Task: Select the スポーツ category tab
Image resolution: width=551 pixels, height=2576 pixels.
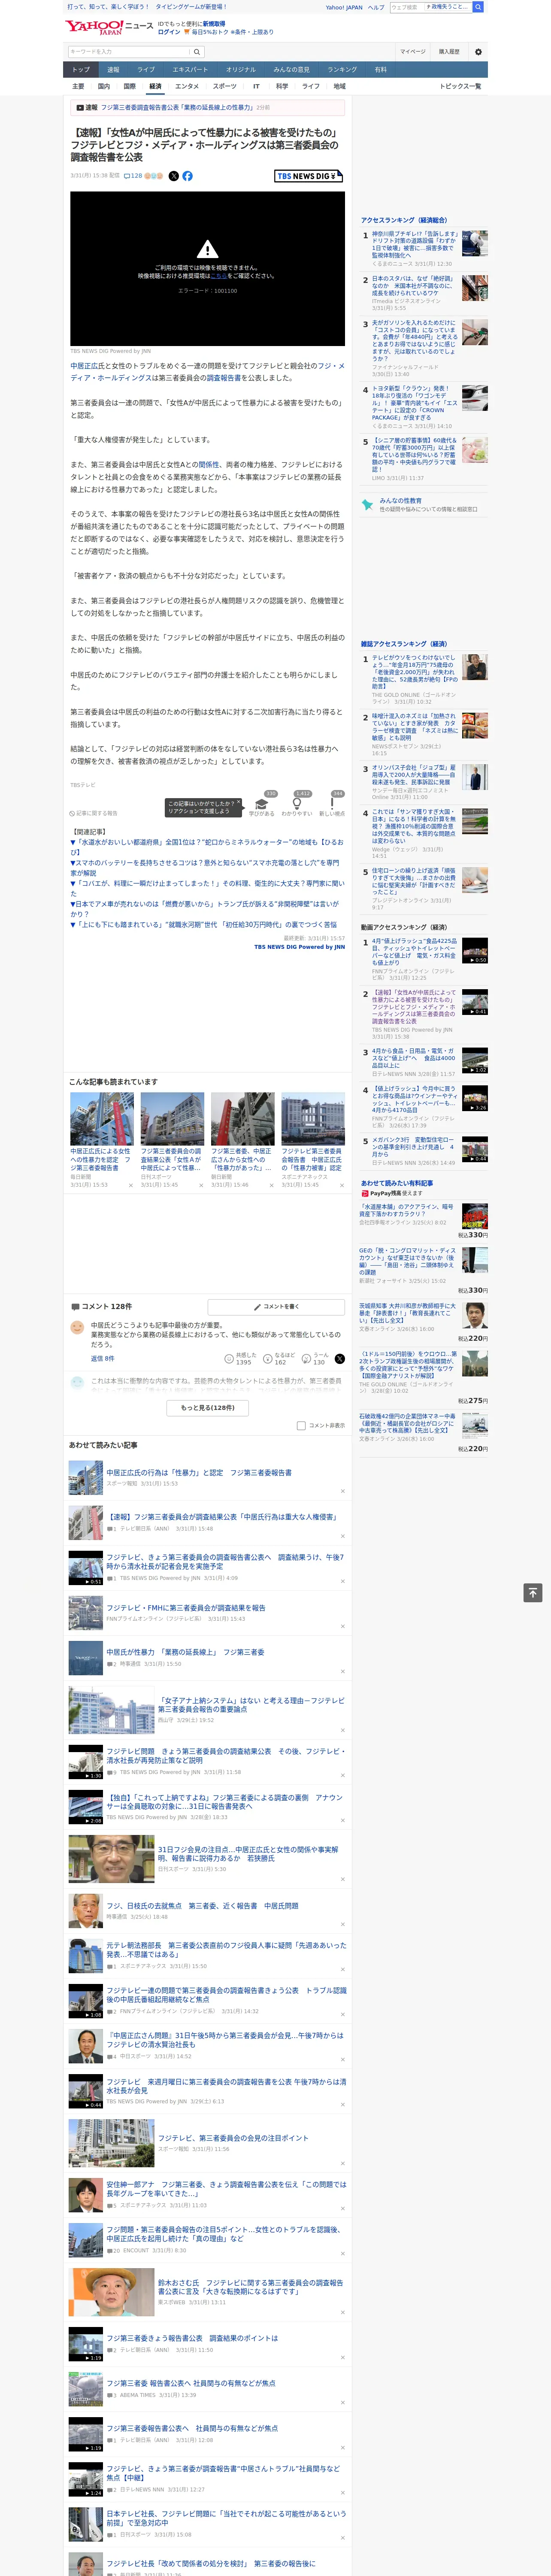Action: tap(225, 86)
